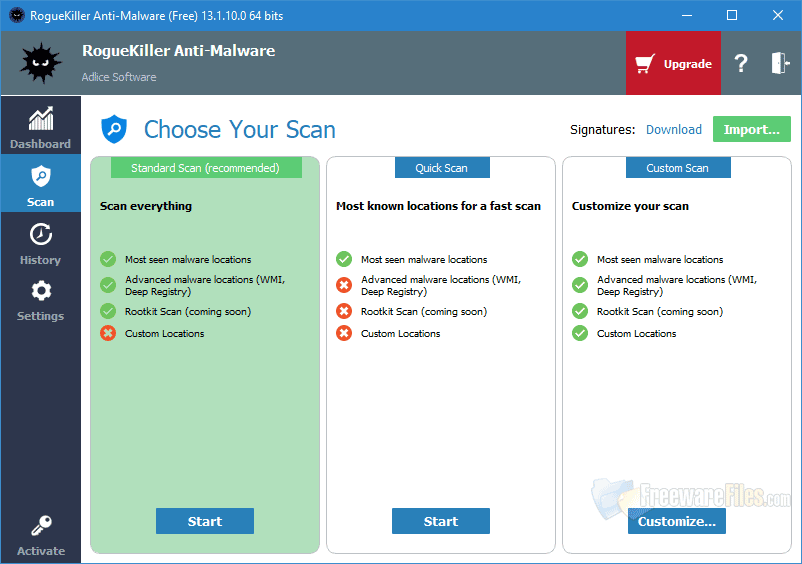Viewport: 802px width, 564px height.
Task: Open the help question mark icon
Action: click(x=741, y=64)
